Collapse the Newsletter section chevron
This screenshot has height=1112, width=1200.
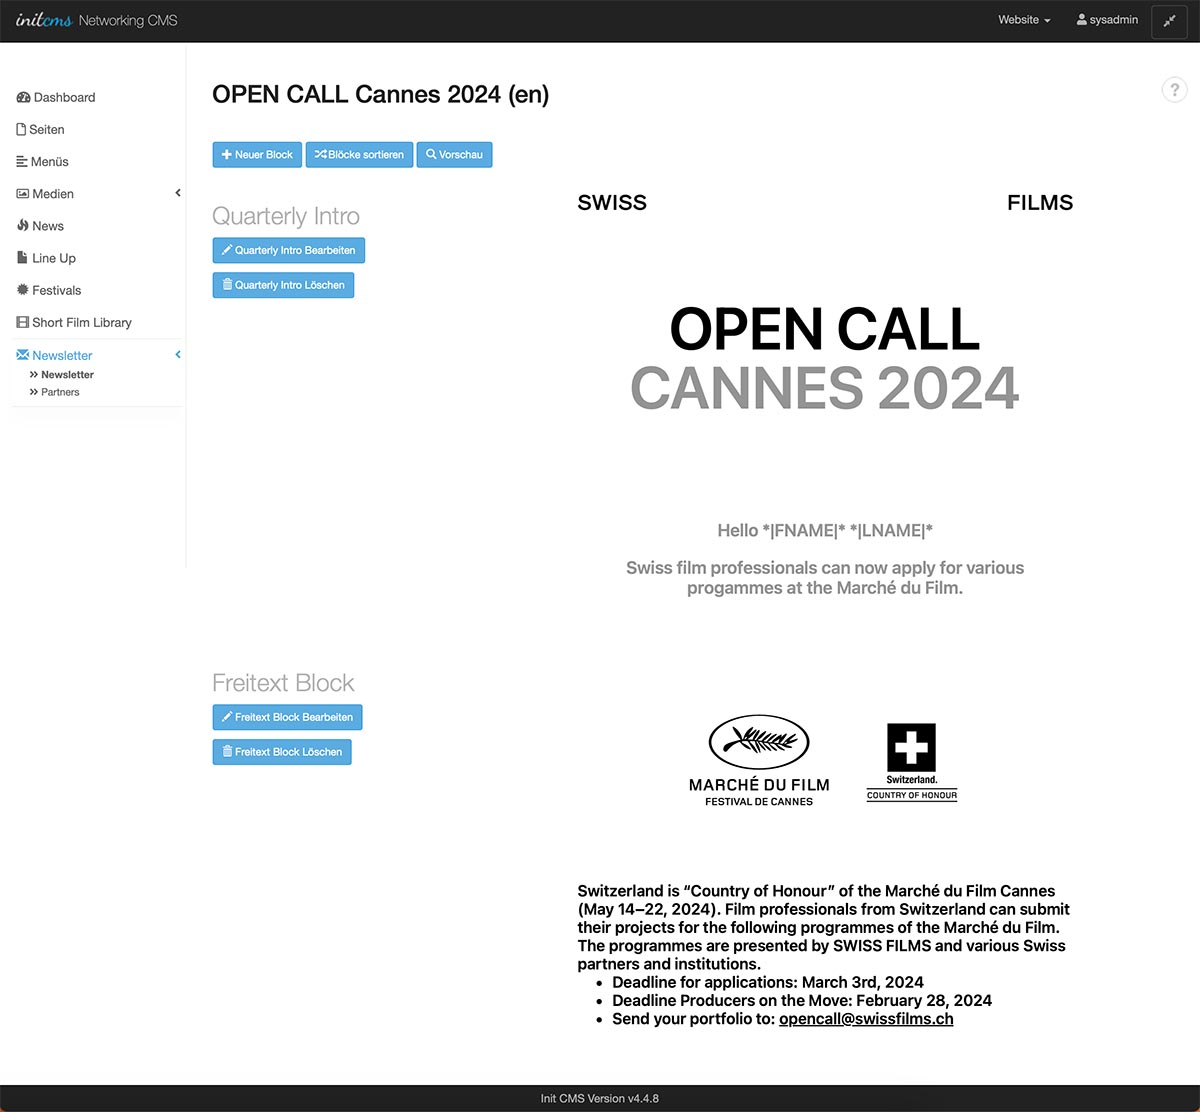(x=178, y=355)
